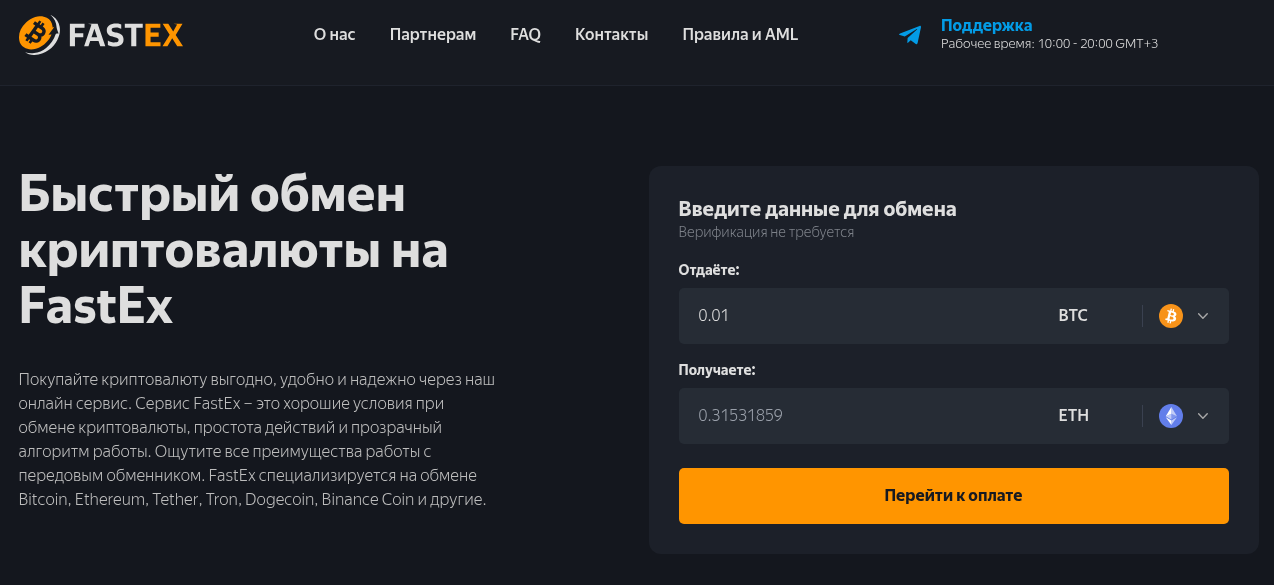The image size is (1274, 585).
Task: Open the Поддержка support link
Action: click(x=986, y=25)
